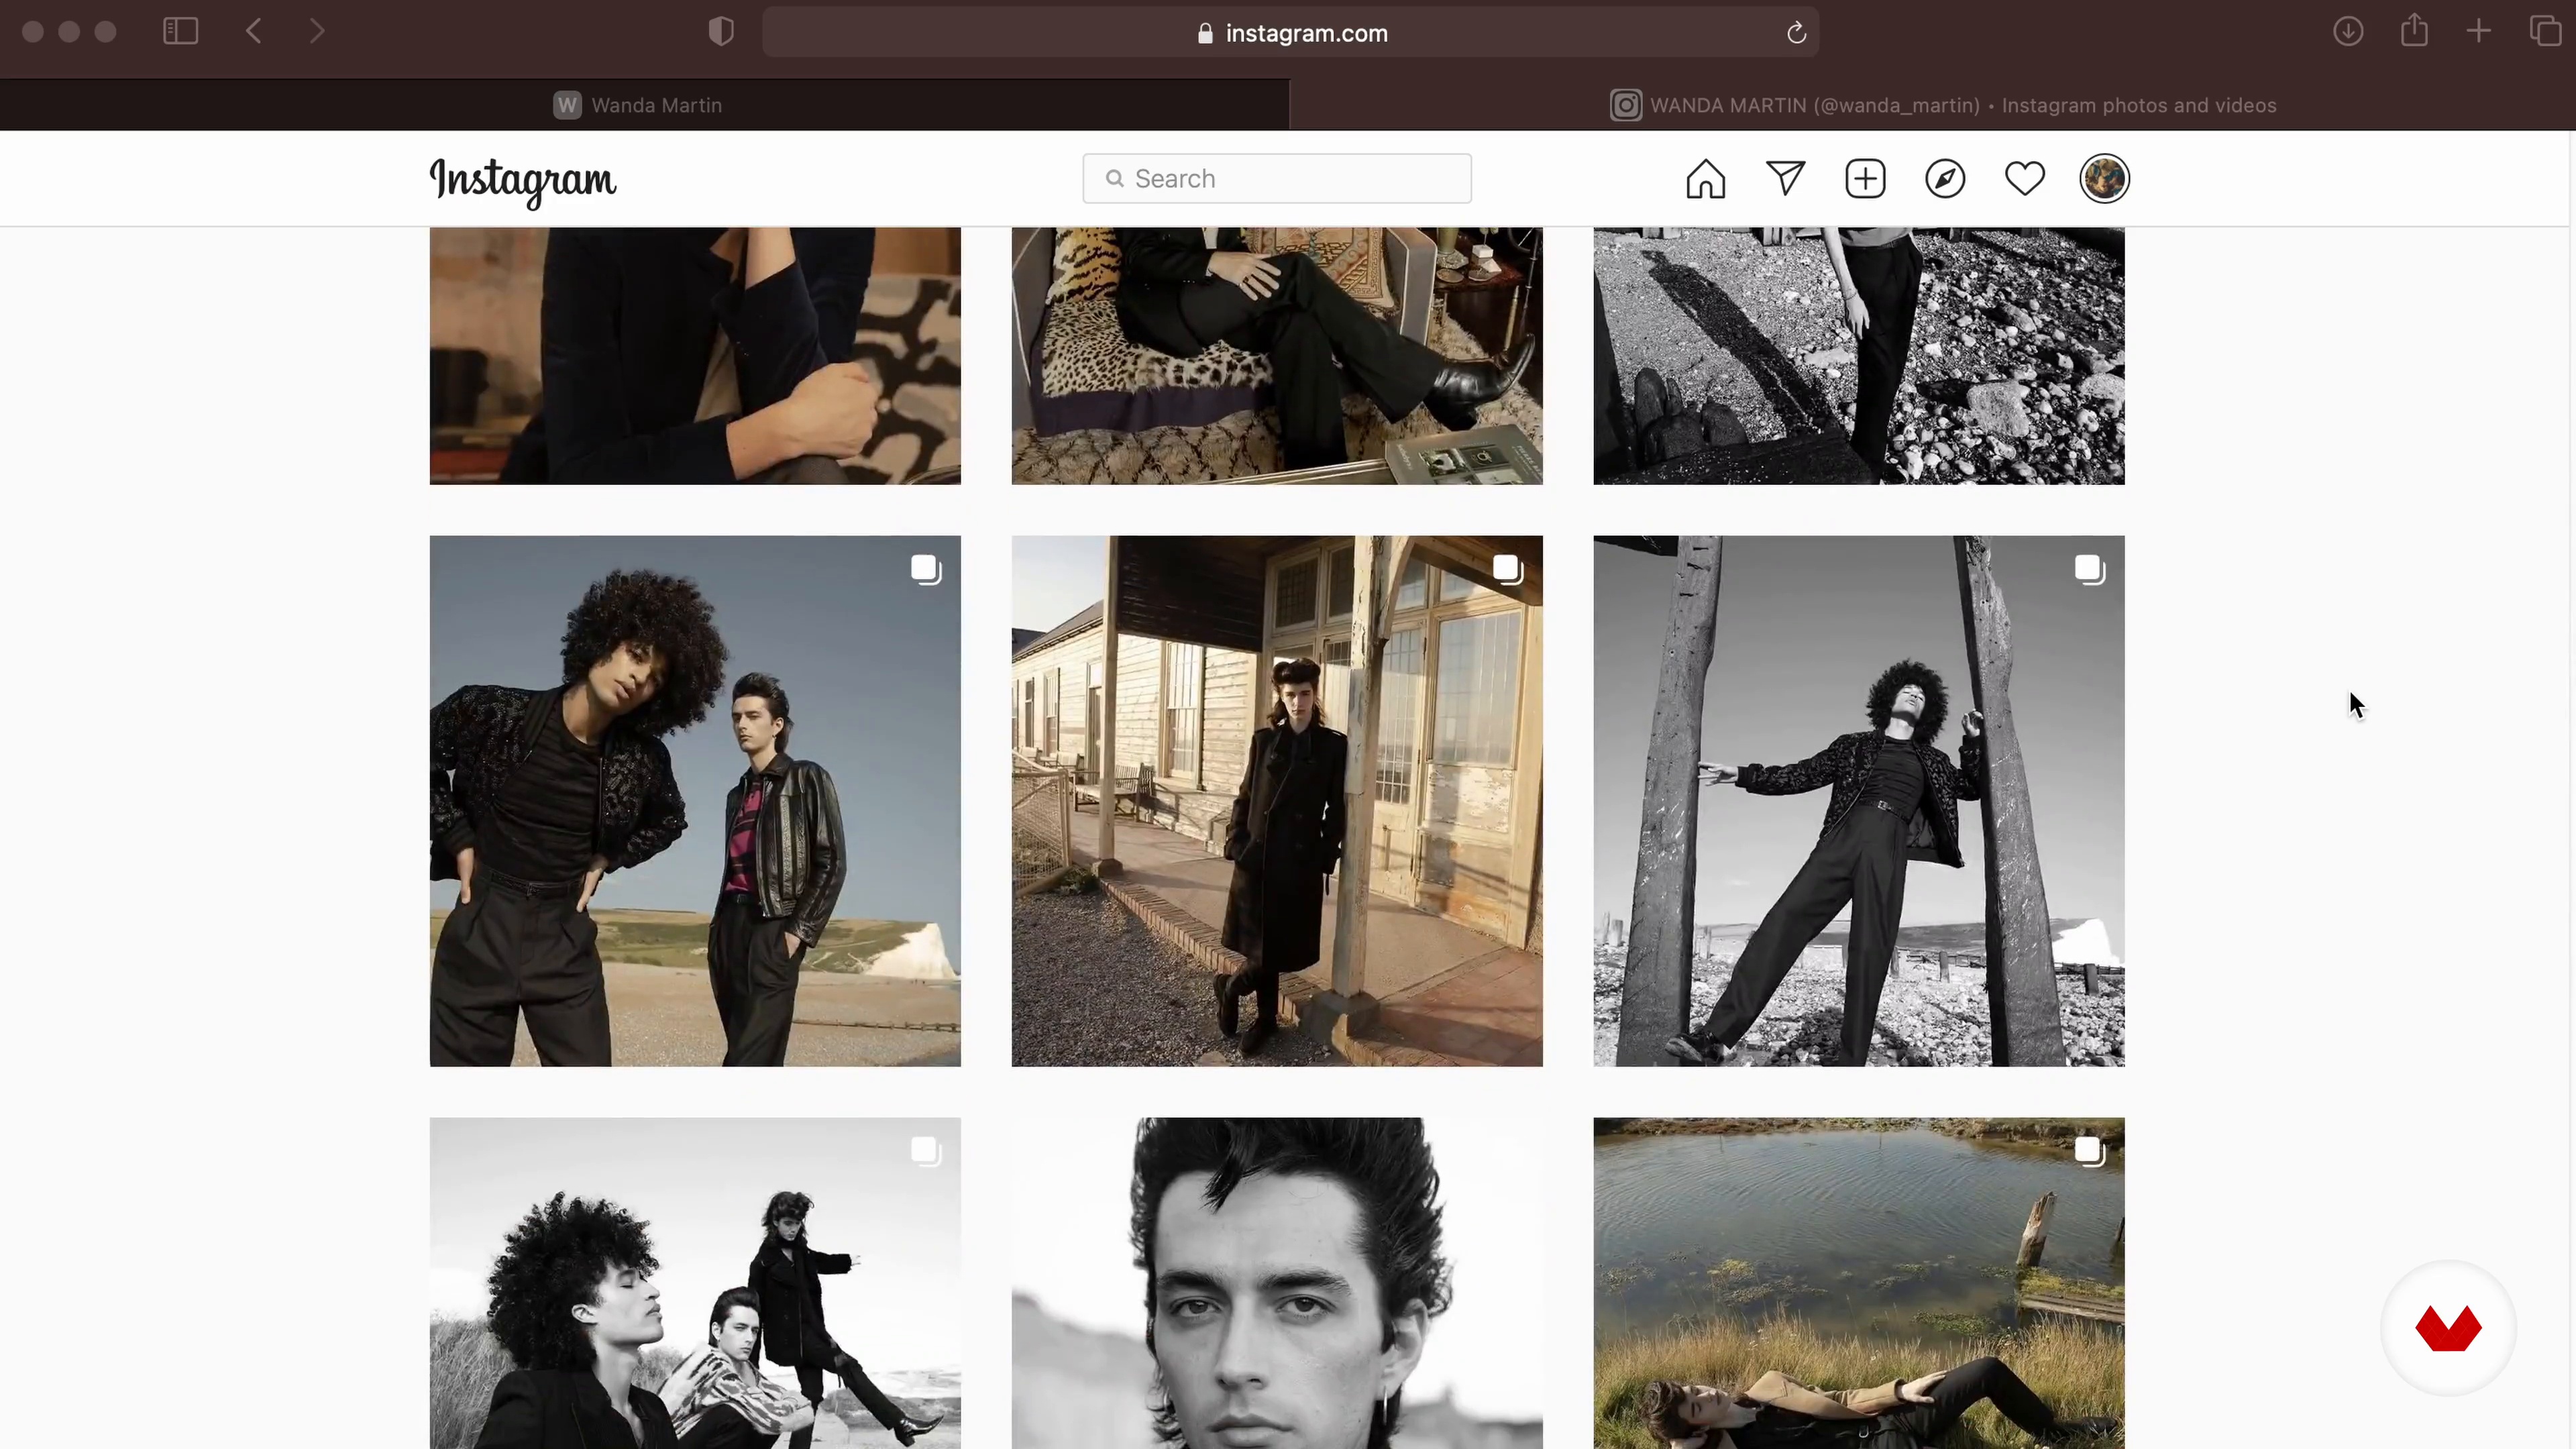Image resolution: width=2576 pixels, height=1449 pixels.
Task: Open black-and-white post between wooden posts
Action: (x=1858, y=801)
